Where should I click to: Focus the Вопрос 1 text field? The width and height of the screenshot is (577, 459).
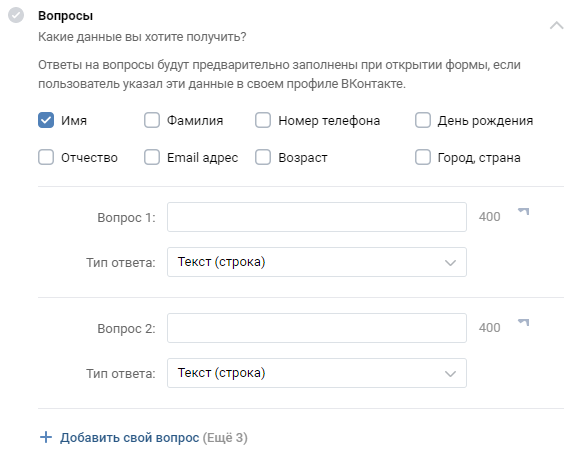tap(317, 217)
